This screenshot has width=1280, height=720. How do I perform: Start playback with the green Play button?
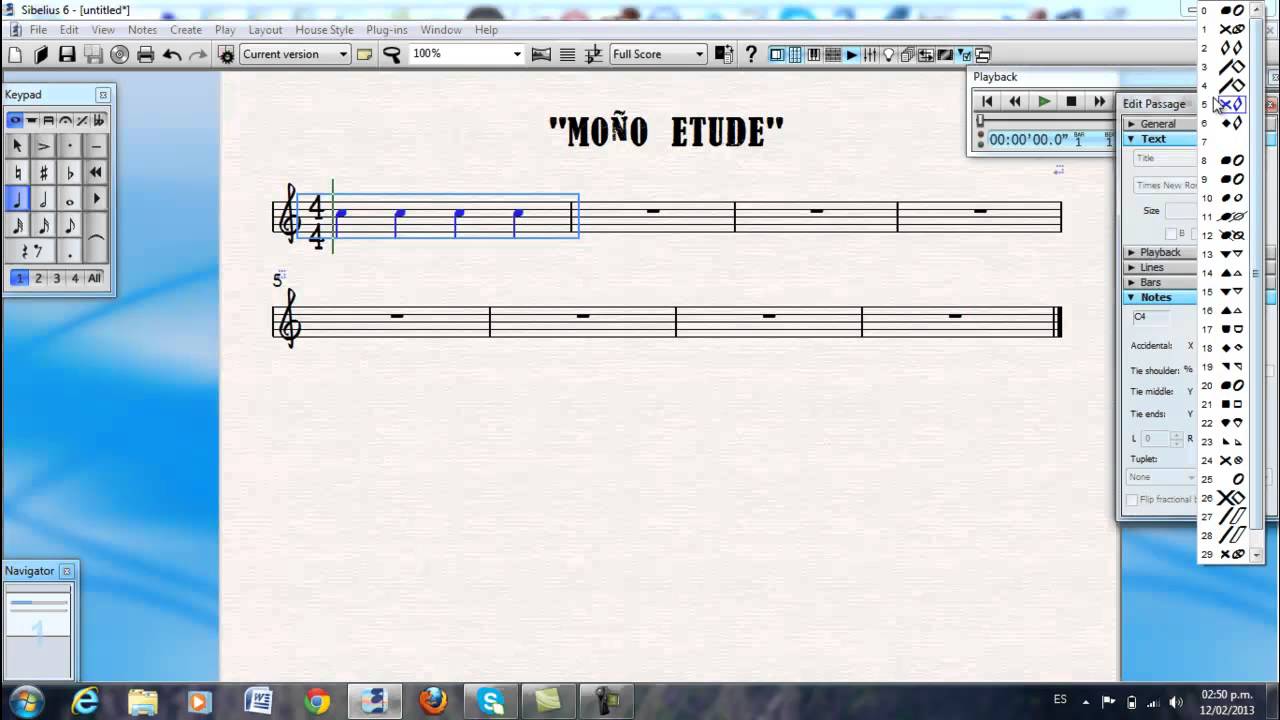point(1044,101)
